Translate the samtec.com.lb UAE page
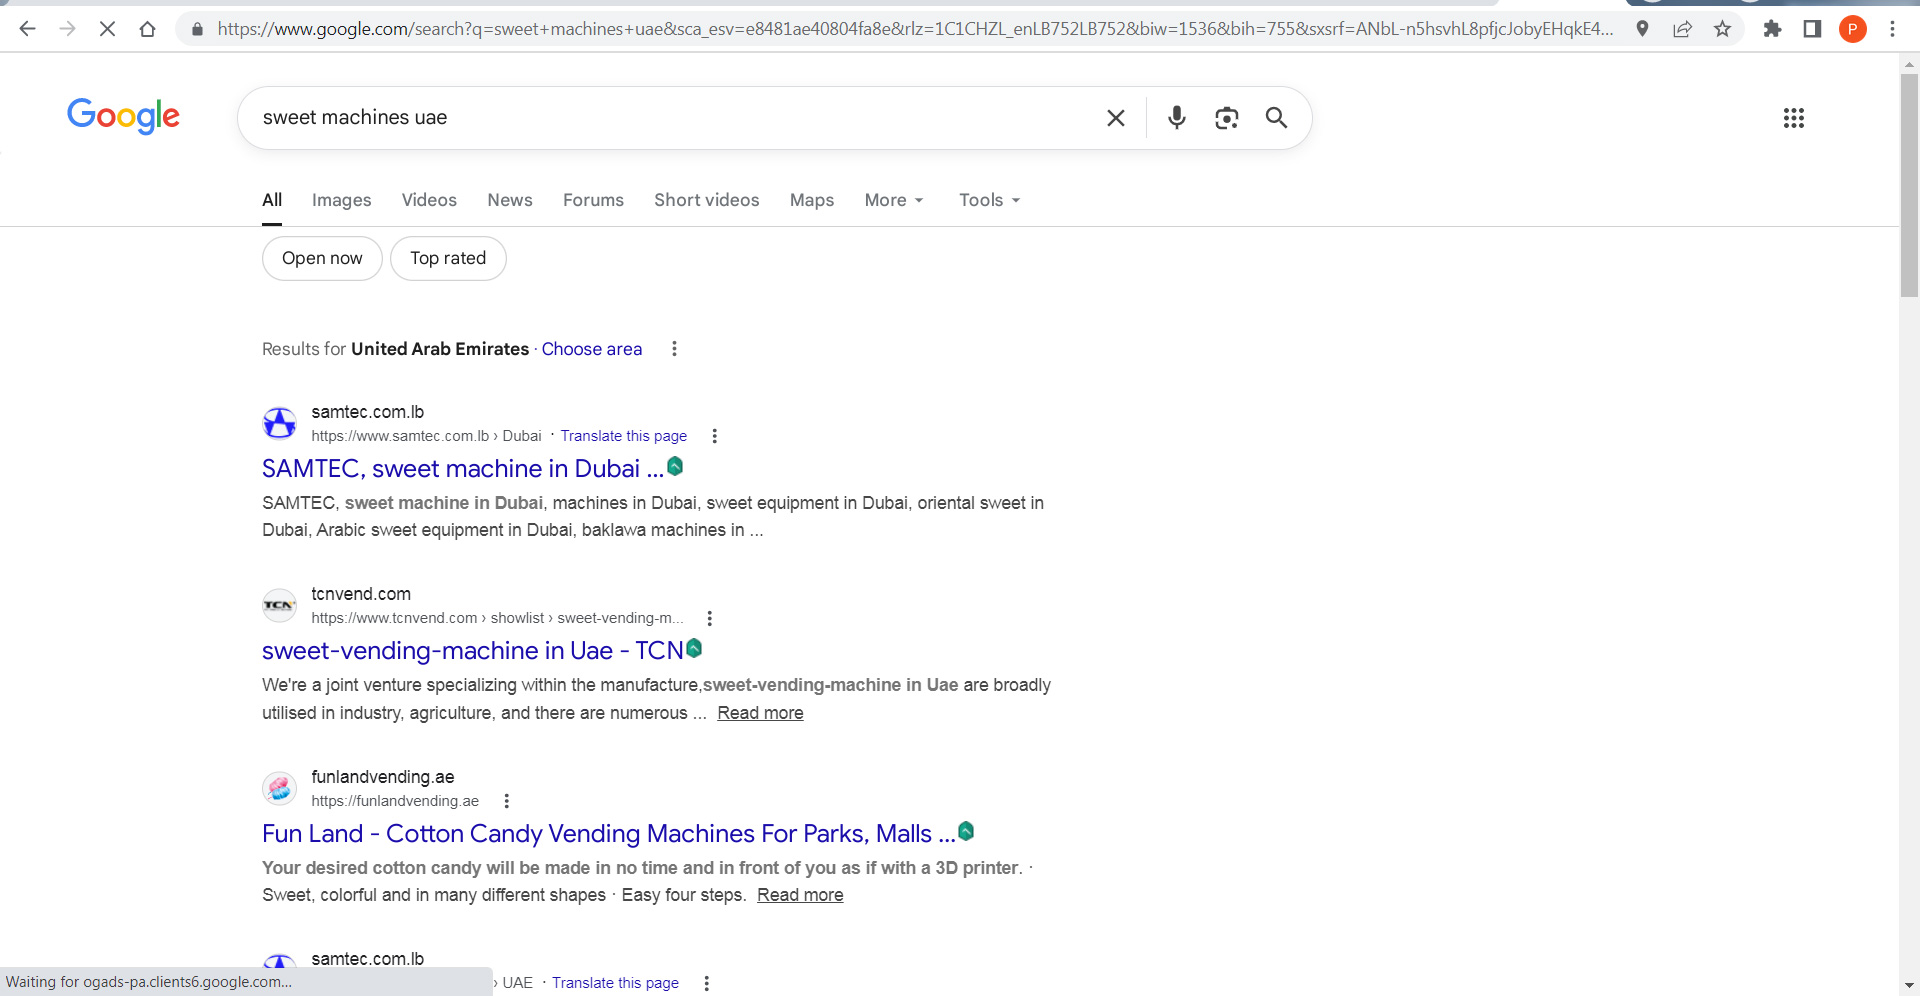The height and width of the screenshot is (996, 1920). [615, 983]
